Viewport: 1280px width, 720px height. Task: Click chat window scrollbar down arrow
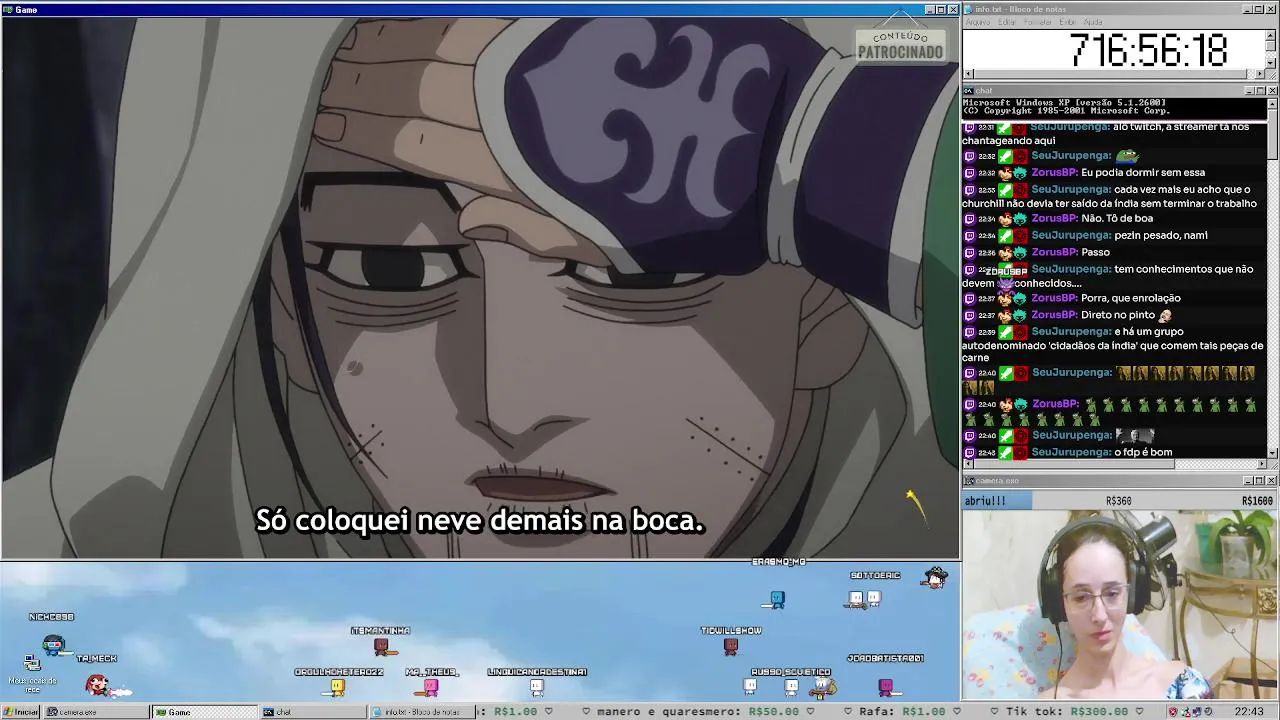1272,453
